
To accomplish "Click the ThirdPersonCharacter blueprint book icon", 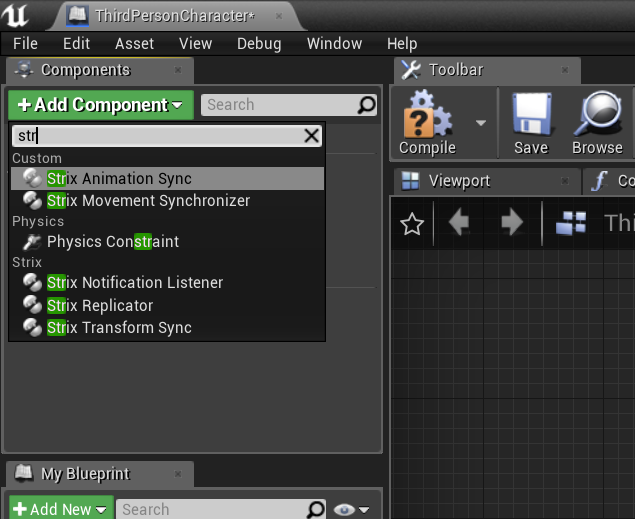I will pyautogui.click(x=77, y=16).
